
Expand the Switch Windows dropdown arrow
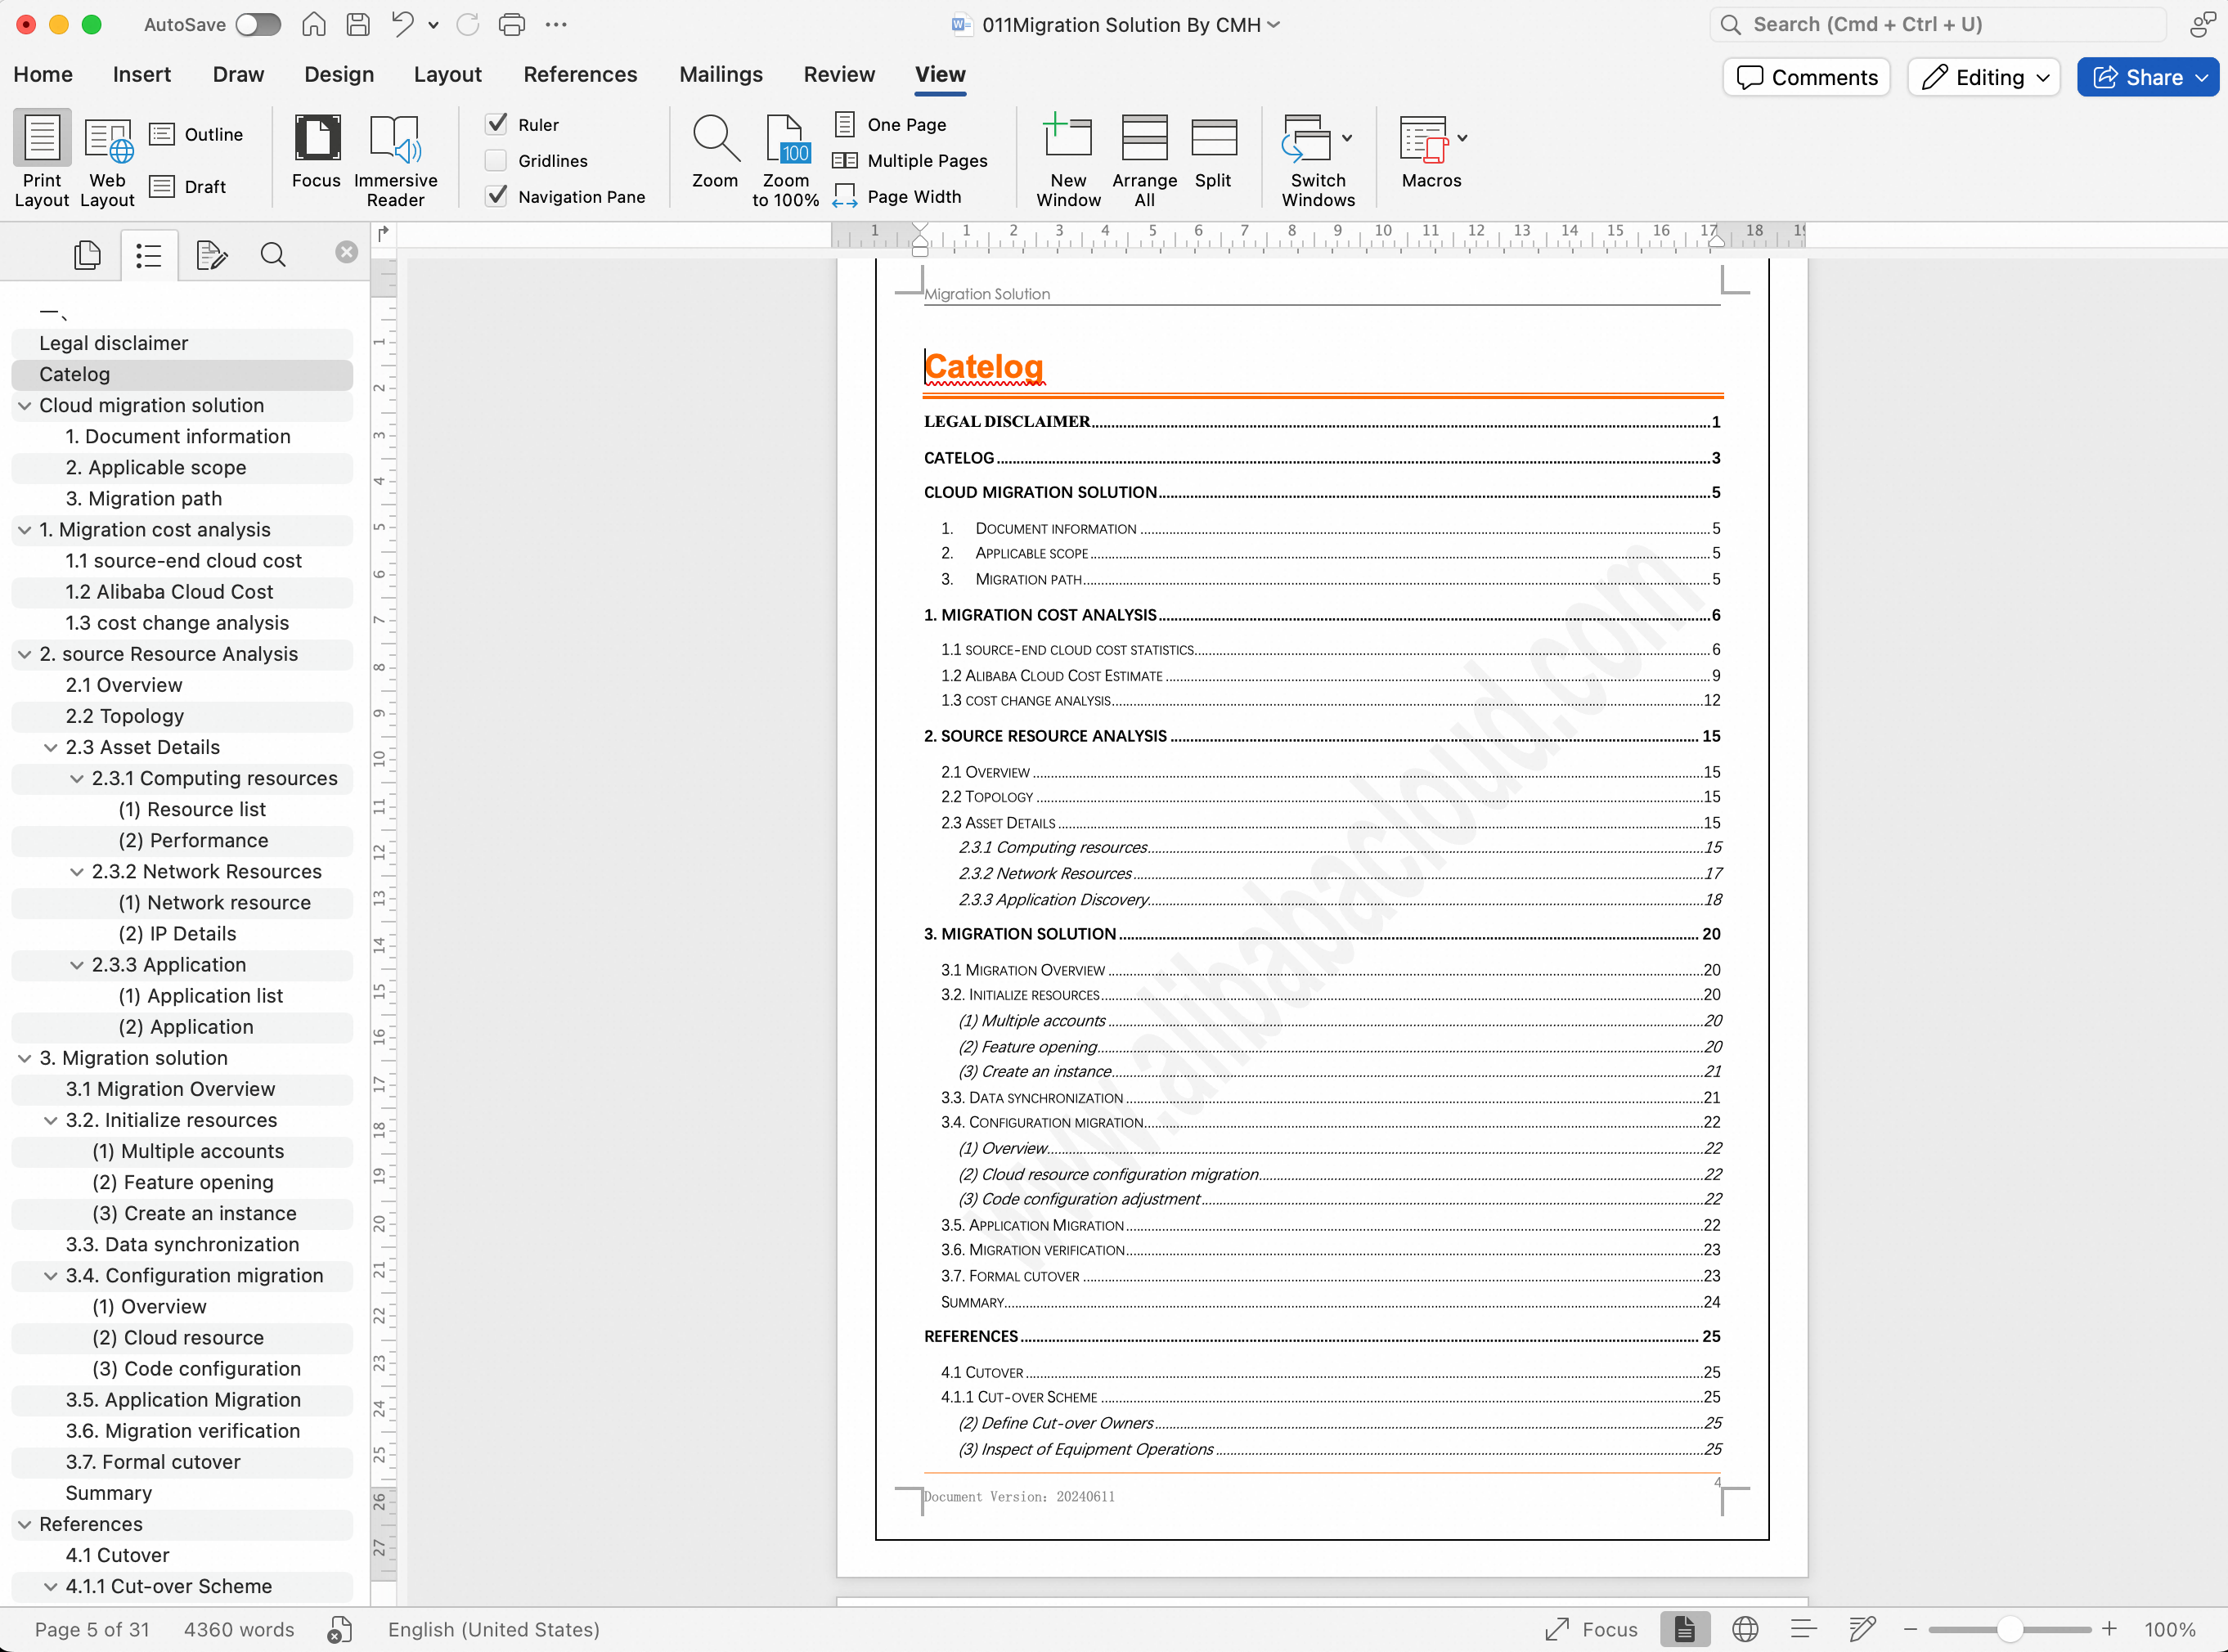pos(1347,138)
